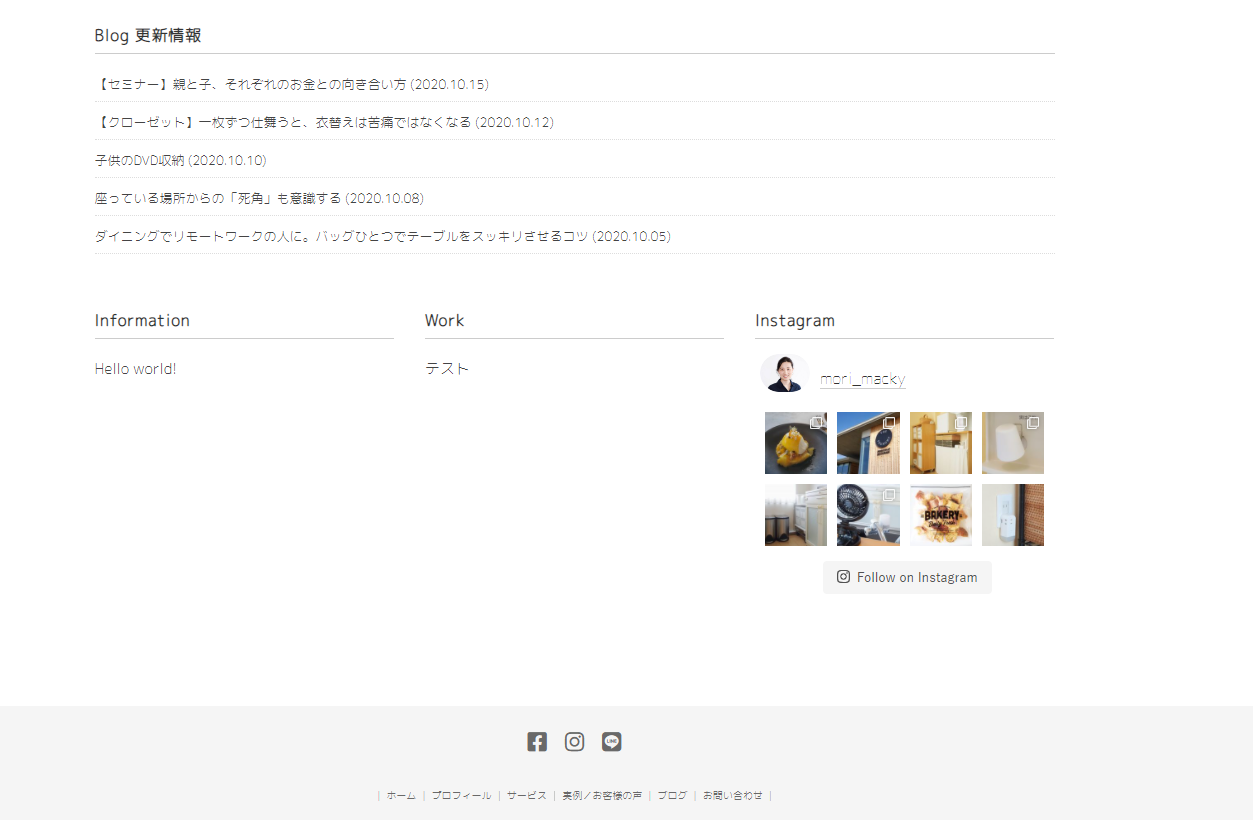
Task: Open the 座っている場所からの「死角」 blog post
Action: pyautogui.click(x=259, y=198)
